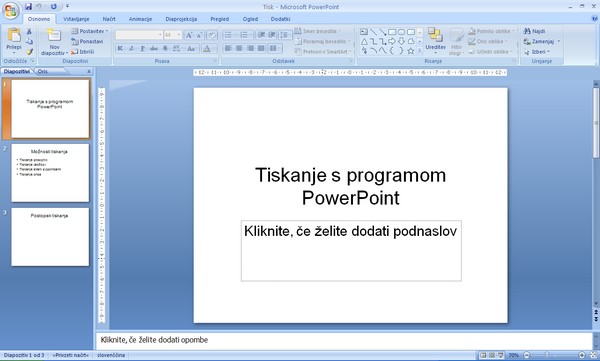Open the font size dropdown showing 44
Screen dimensions: 600x361
coord(172,35)
